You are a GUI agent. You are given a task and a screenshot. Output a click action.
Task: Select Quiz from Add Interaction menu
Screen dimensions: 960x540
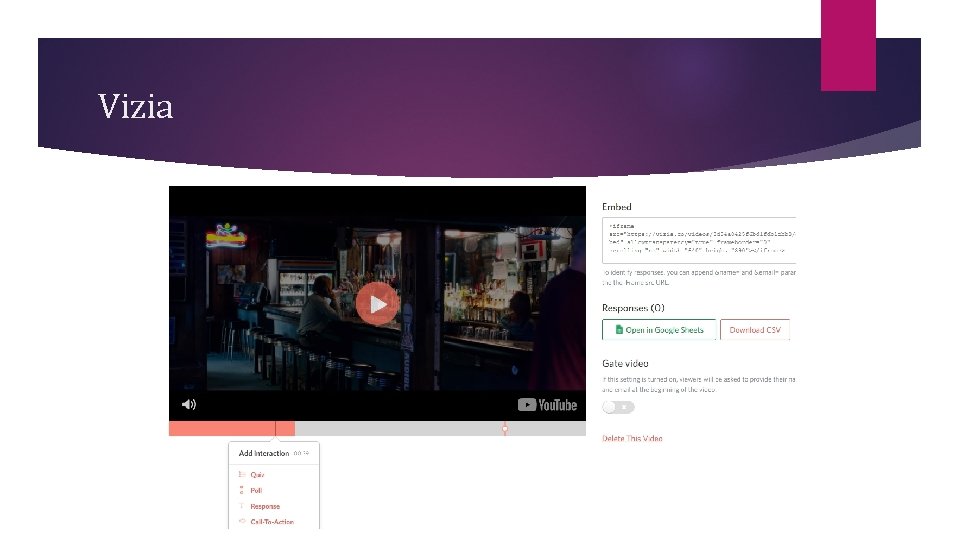pos(257,474)
